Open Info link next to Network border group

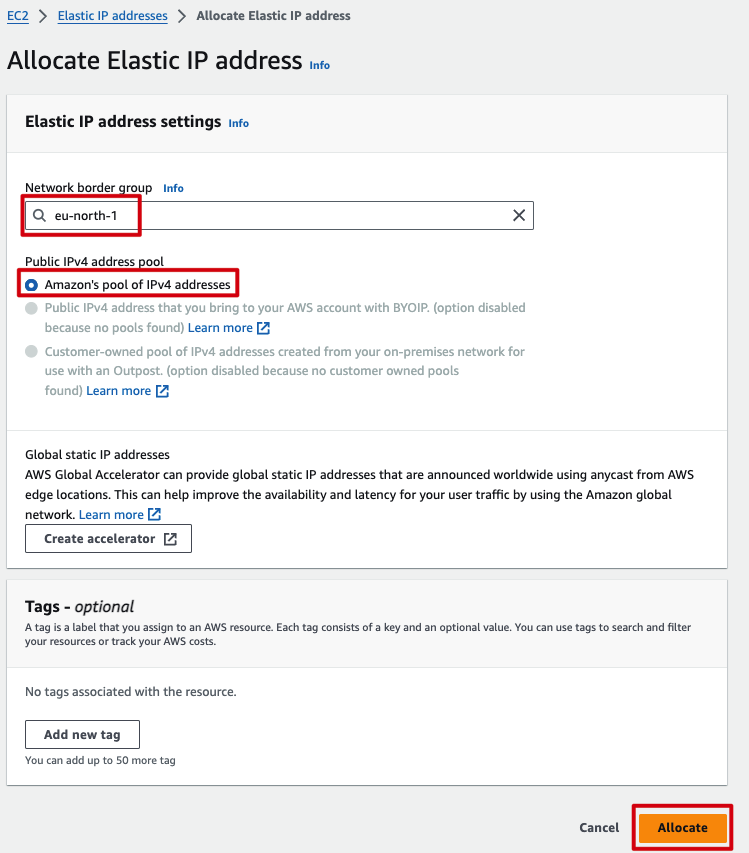173,188
